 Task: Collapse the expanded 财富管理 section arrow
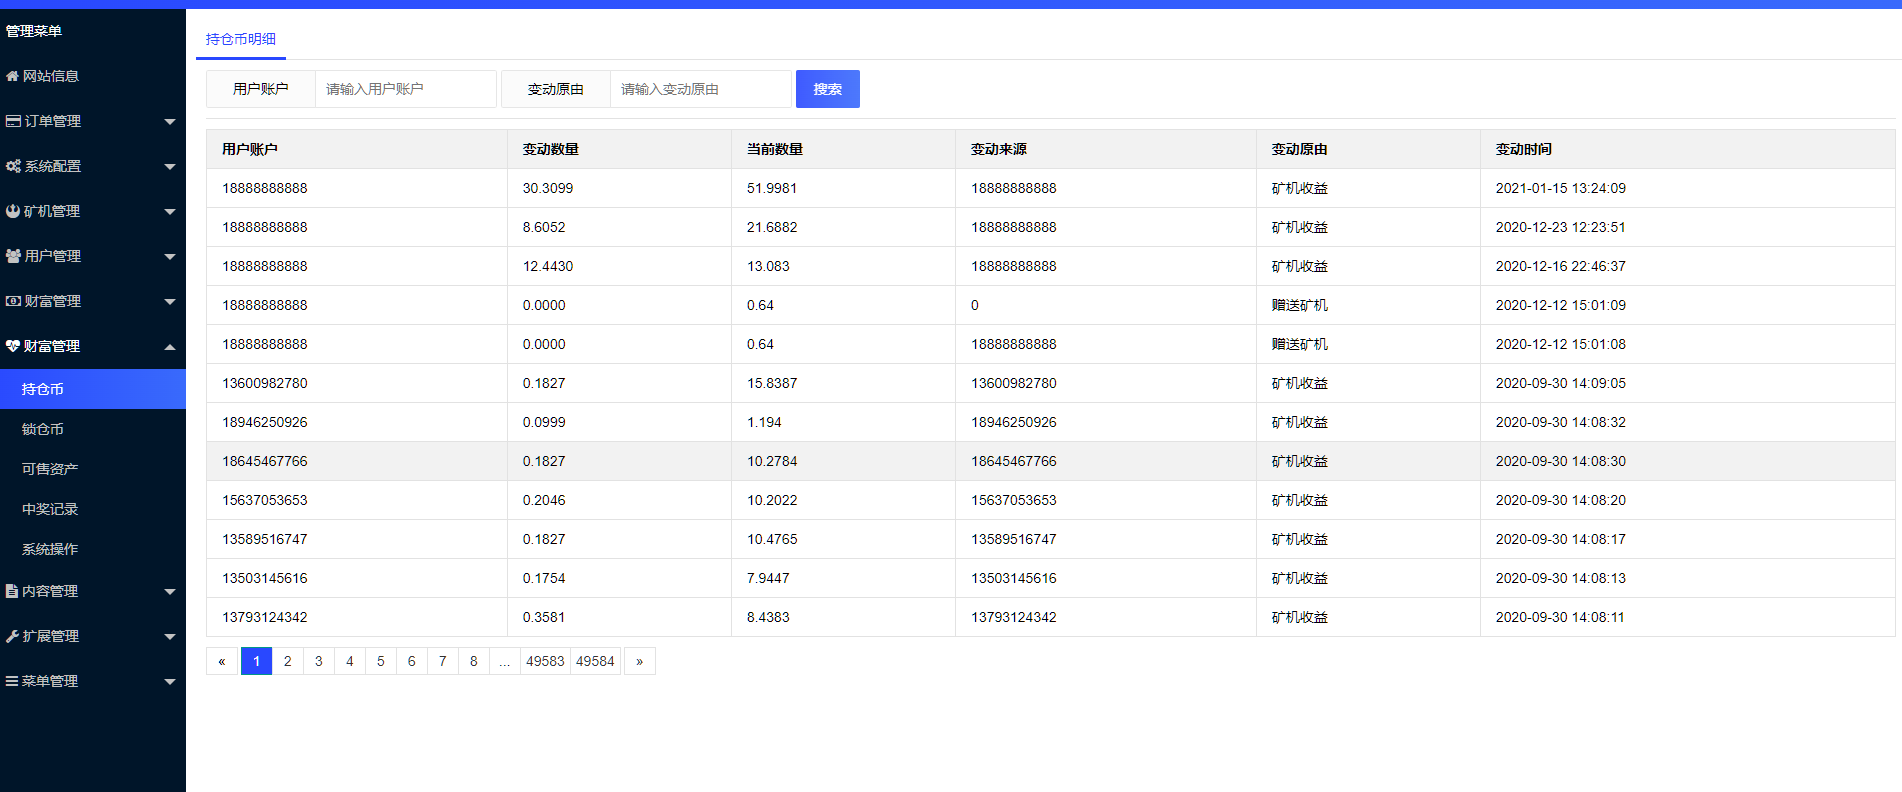pos(169,347)
